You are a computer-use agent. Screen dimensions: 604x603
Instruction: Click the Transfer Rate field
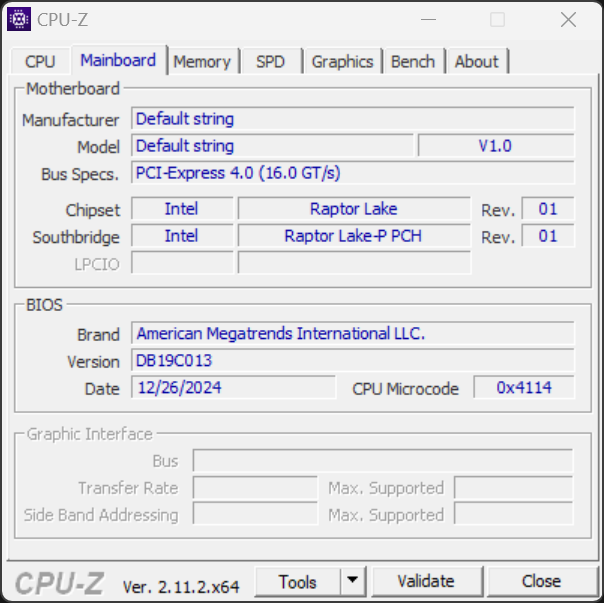pyautogui.click(x=255, y=487)
